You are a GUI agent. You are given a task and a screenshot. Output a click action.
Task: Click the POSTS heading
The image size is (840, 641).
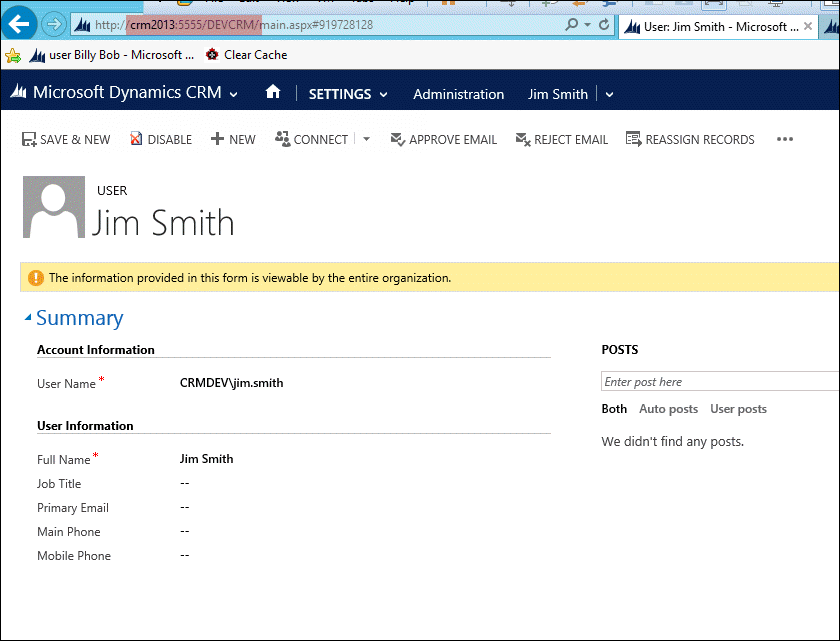(x=620, y=350)
